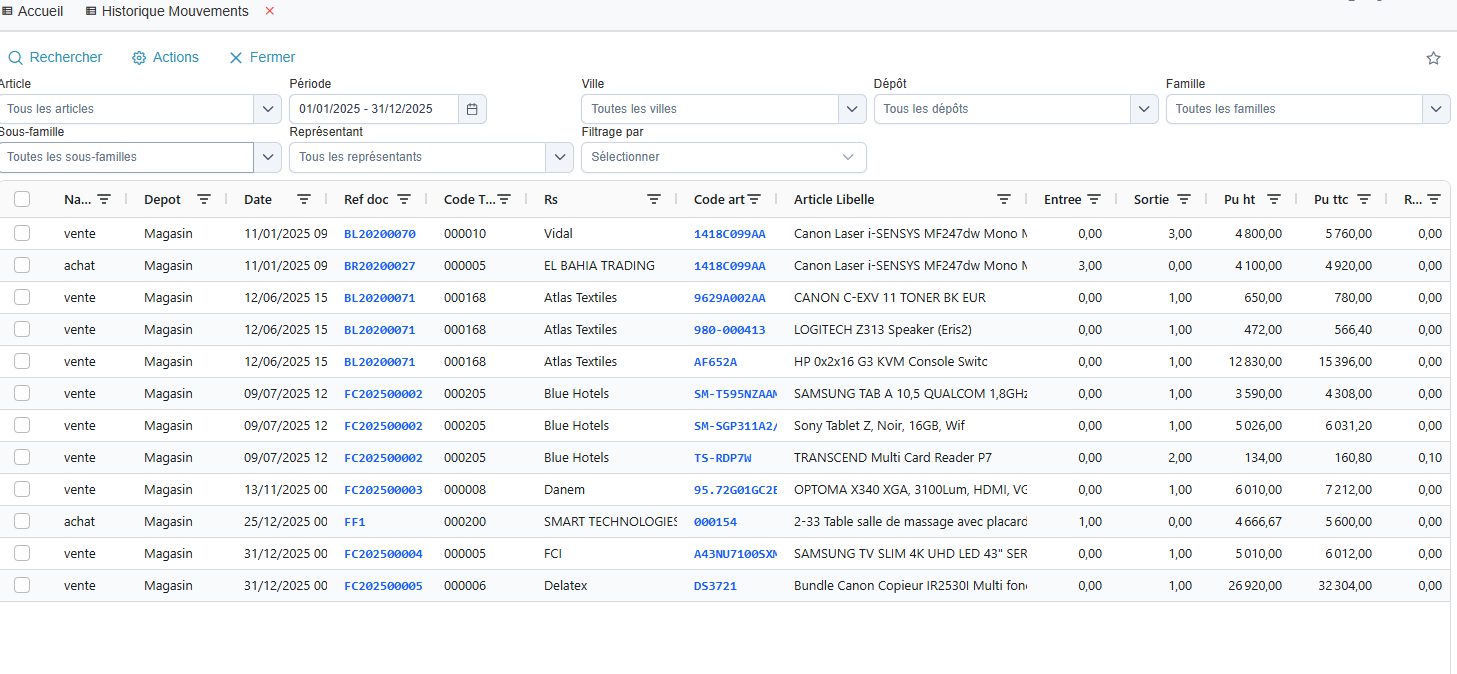Check the Delatex row checkbox
This screenshot has width=1457, height=674.
[22, 585]
